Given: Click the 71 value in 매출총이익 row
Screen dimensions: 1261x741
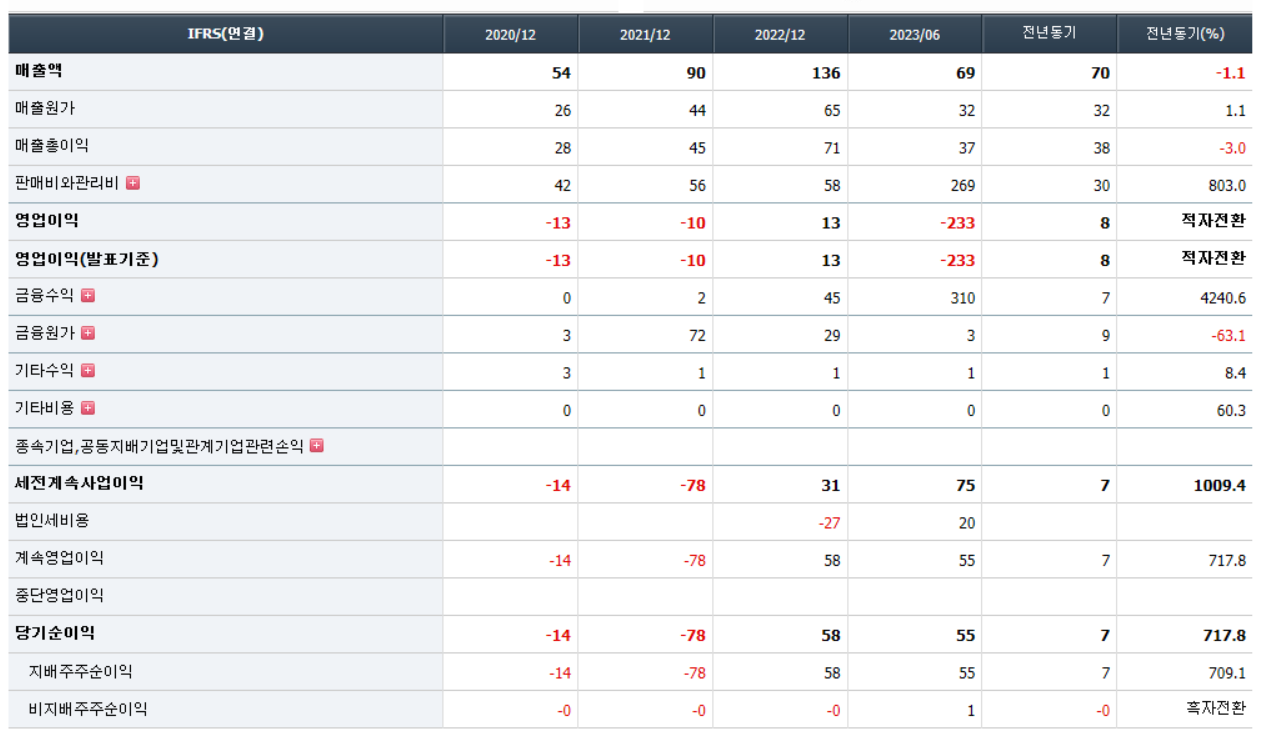Looking at the screenshot, I should (x=832, y=148).
